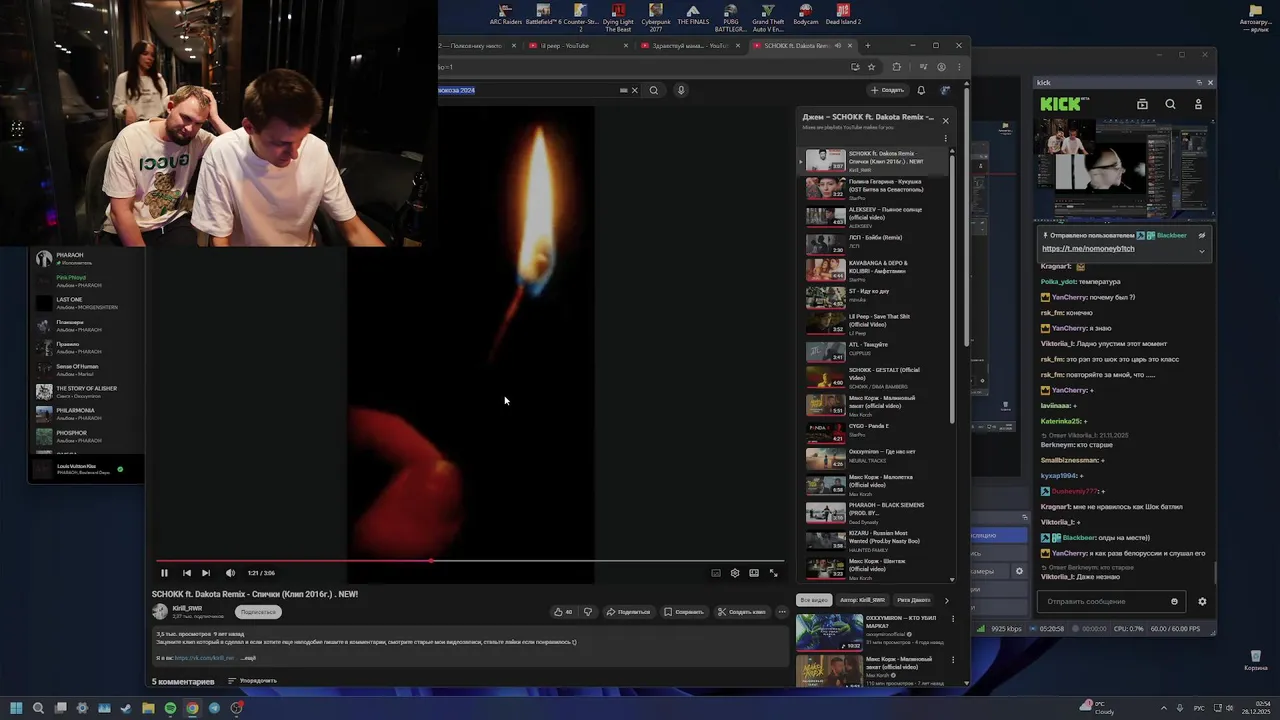Image resolution: width=1280 pixels, height=720 pixels.
Task: Switch to Полковнику никто browser tab
Action: coord(478,46)
